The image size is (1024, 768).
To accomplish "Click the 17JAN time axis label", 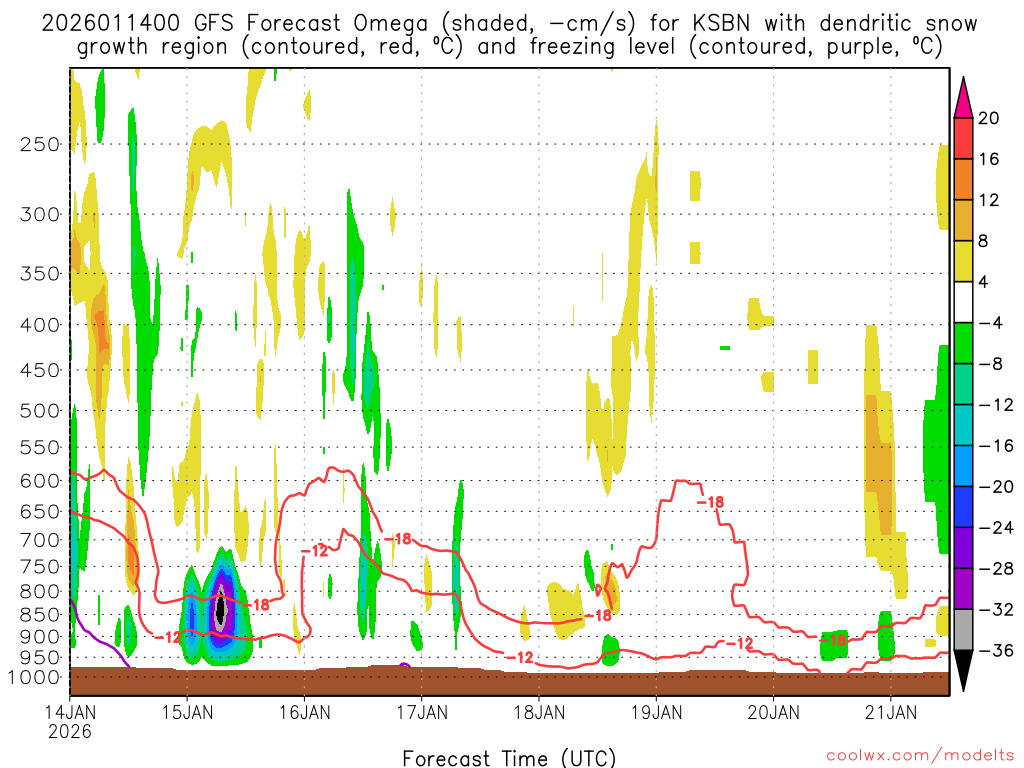I will [422, 712].
